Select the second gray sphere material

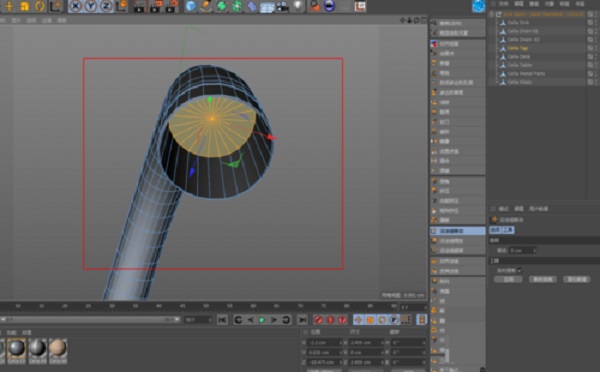pos(38,351)
